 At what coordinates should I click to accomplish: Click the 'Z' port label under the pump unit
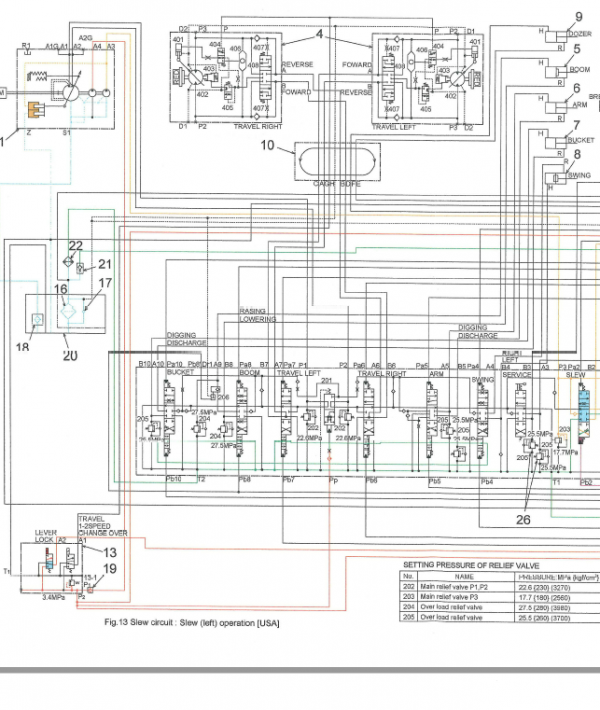pyautogui.click(x=29, y=133)
